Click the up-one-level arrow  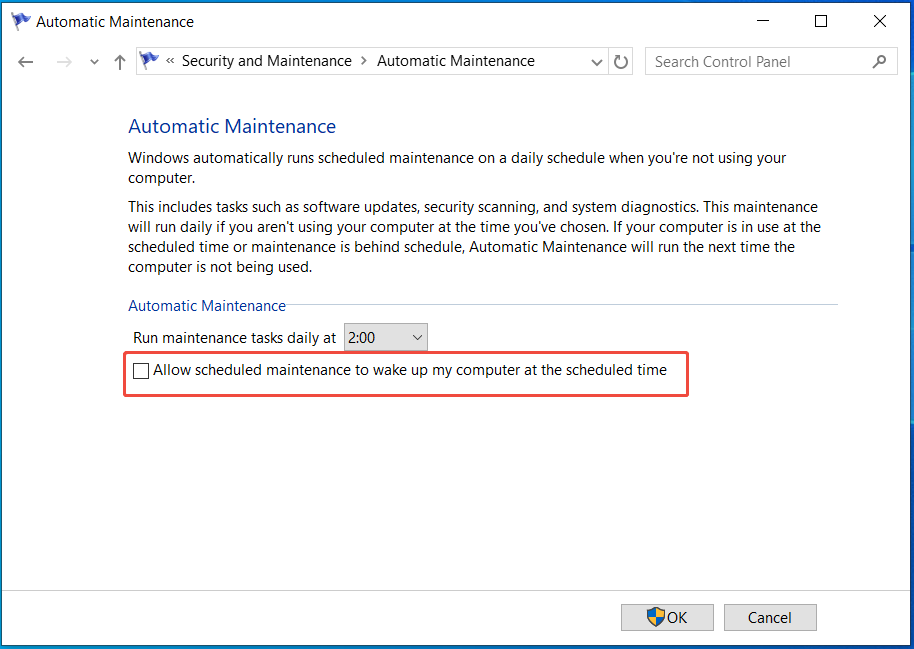(x=119, y=61)
